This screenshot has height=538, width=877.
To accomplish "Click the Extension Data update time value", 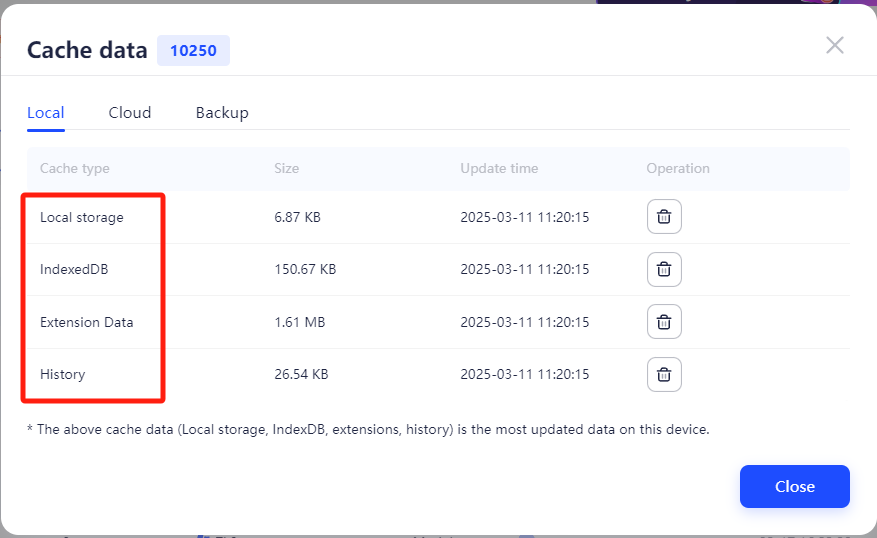I will tap(525, 322).
